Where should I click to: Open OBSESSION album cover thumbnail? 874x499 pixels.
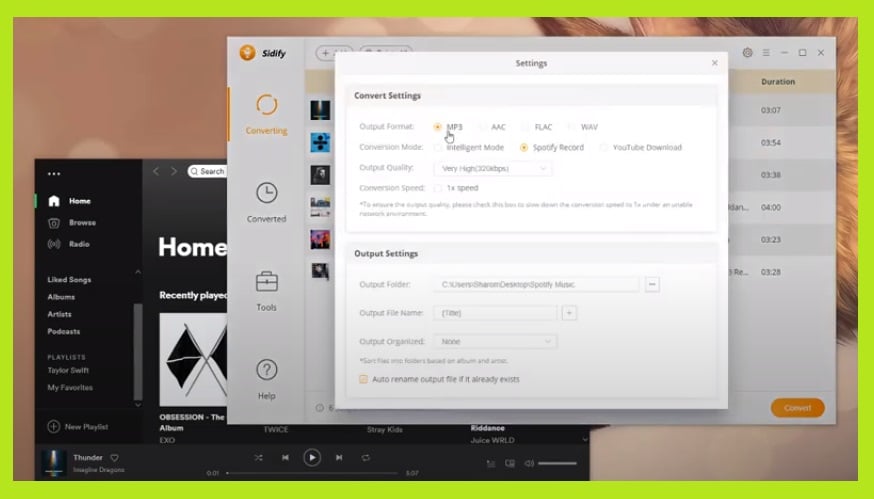[193, 360]
